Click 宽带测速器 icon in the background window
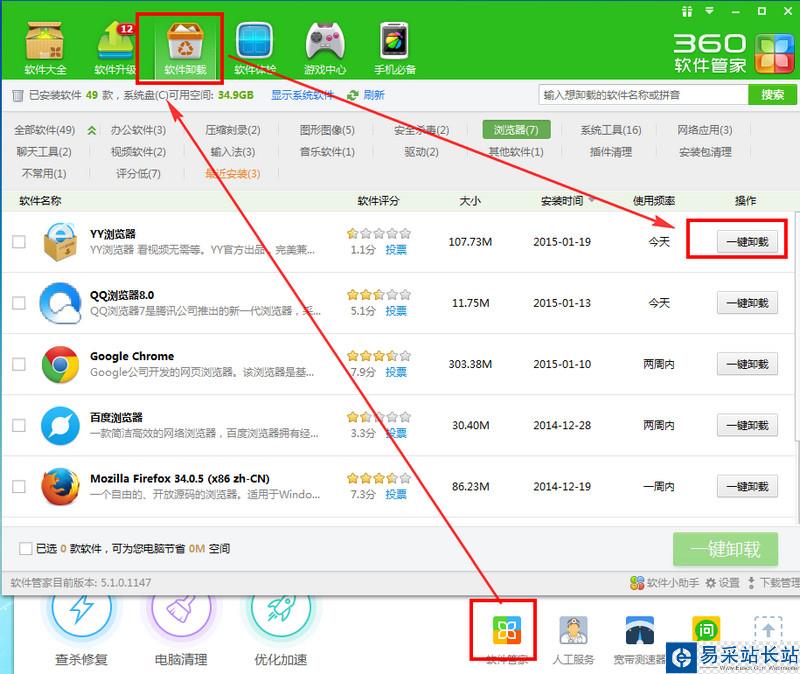 tap(639, 630)
